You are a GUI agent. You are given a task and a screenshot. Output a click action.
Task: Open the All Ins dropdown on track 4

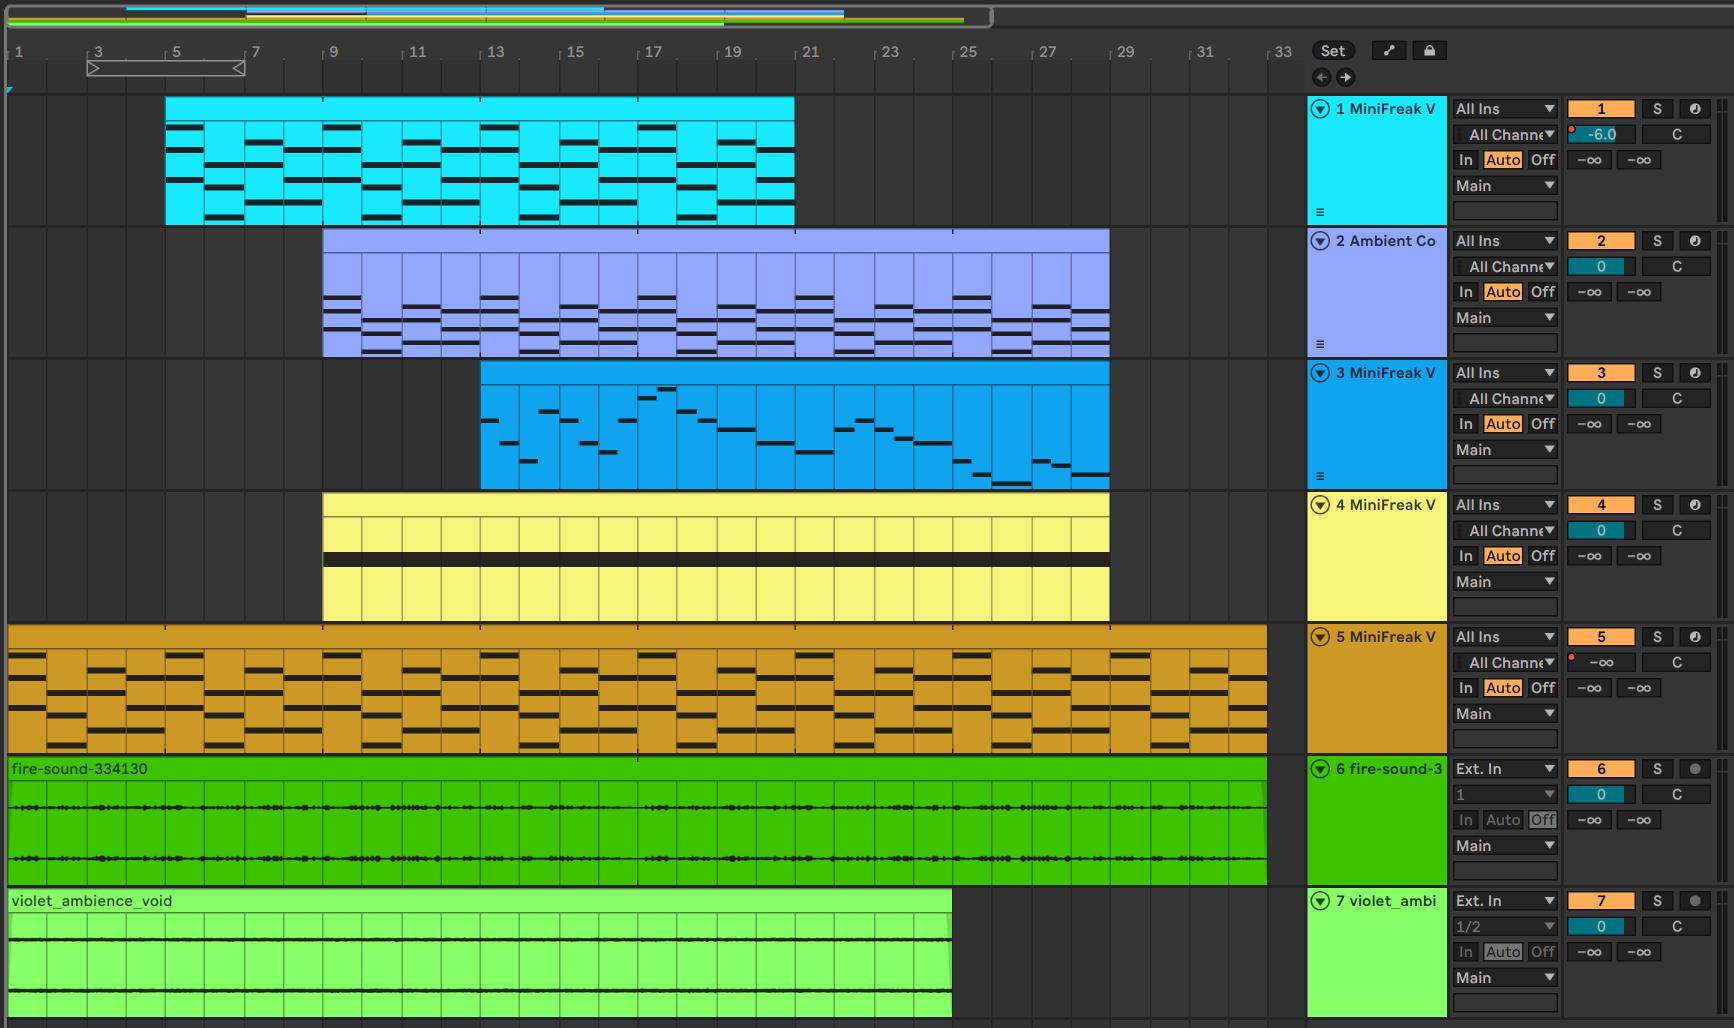[x=1505, y=505]
